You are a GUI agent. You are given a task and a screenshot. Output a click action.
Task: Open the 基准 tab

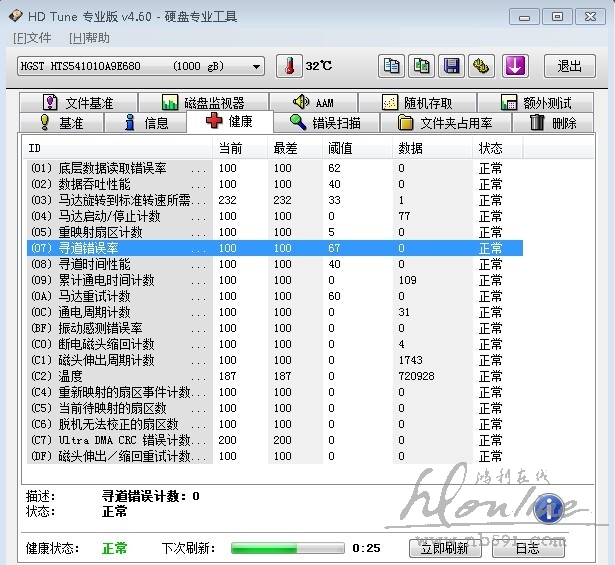pyautogui.click(x=62, y=123)
